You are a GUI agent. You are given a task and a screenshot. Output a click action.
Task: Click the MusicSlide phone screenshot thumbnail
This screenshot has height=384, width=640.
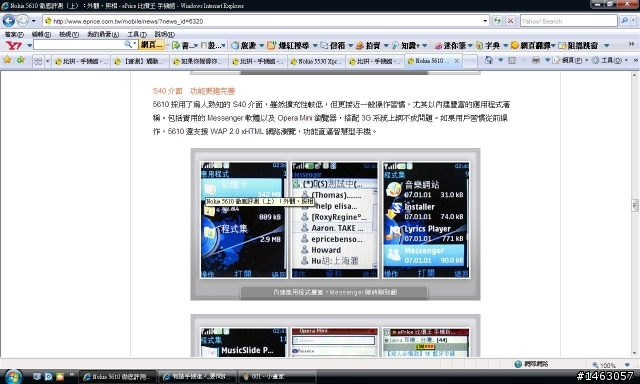coord(243,342)
